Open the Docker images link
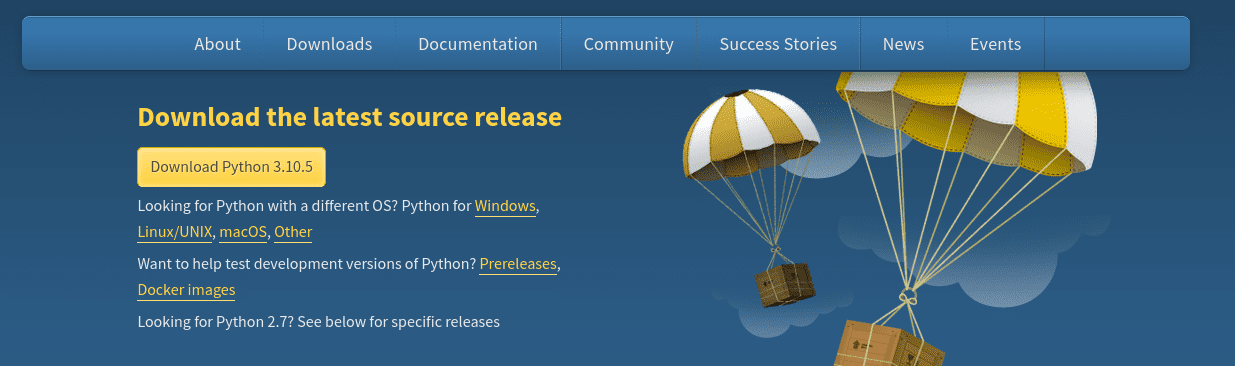 pyautogui.click(x=186, y=290)
